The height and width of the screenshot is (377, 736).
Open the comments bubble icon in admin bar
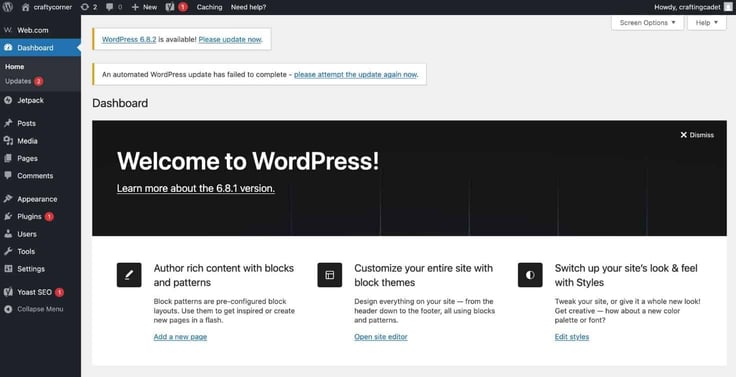pos(109,7)
